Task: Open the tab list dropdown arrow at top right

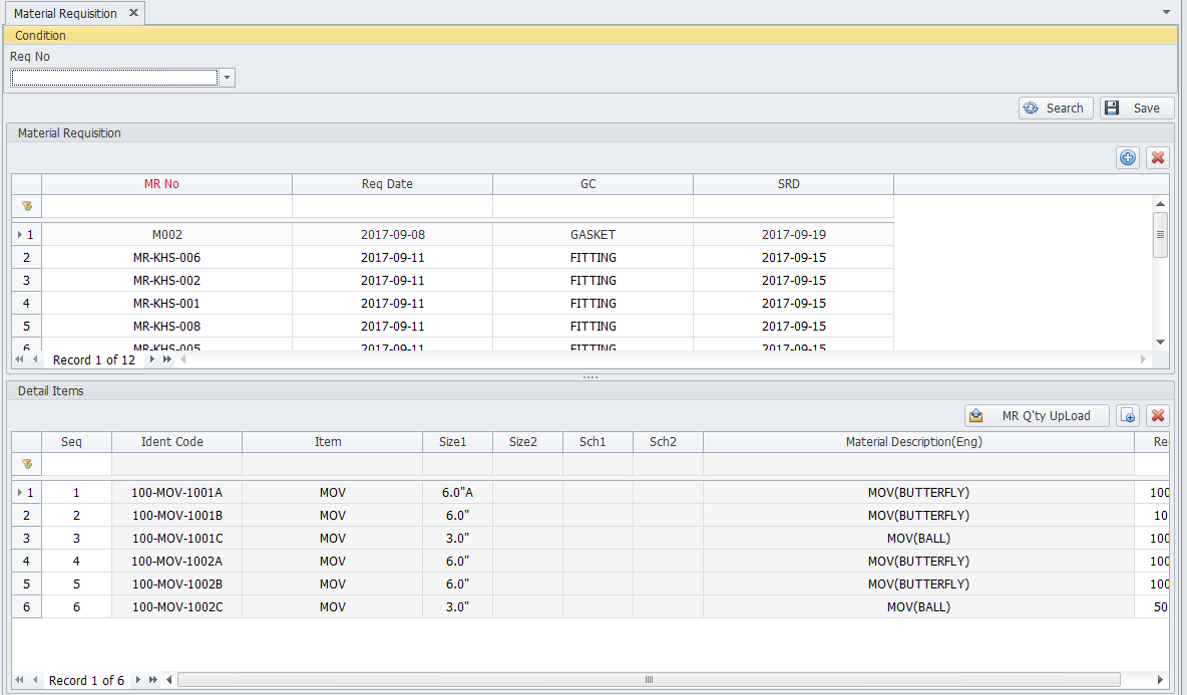Action: tap(1166, 13)
